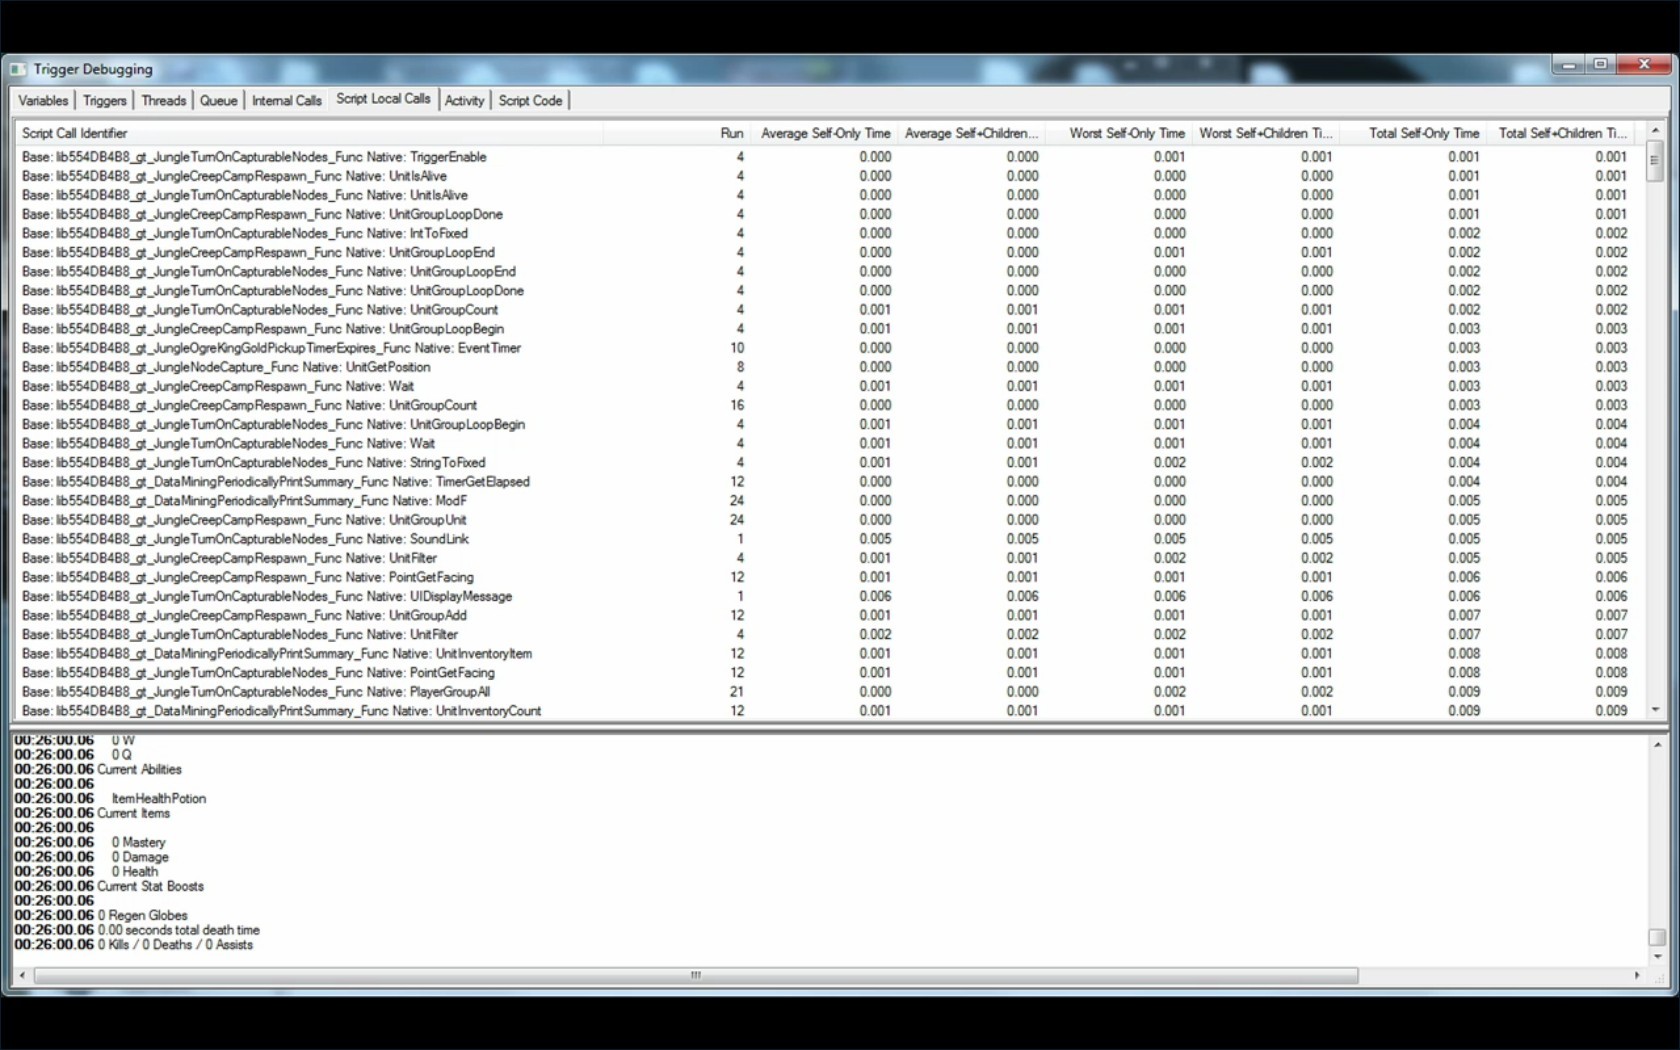Maximize the Trigger Debugging window
Viewport: 1680px width, 1050px height.
[x=1600, y=65]
